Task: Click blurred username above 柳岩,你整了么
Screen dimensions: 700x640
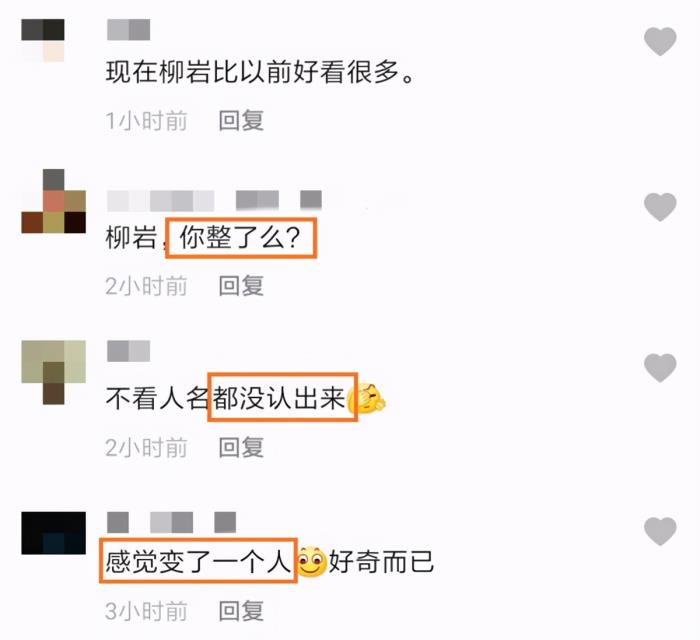Action: pyautogui.click(x=214, y=200)
